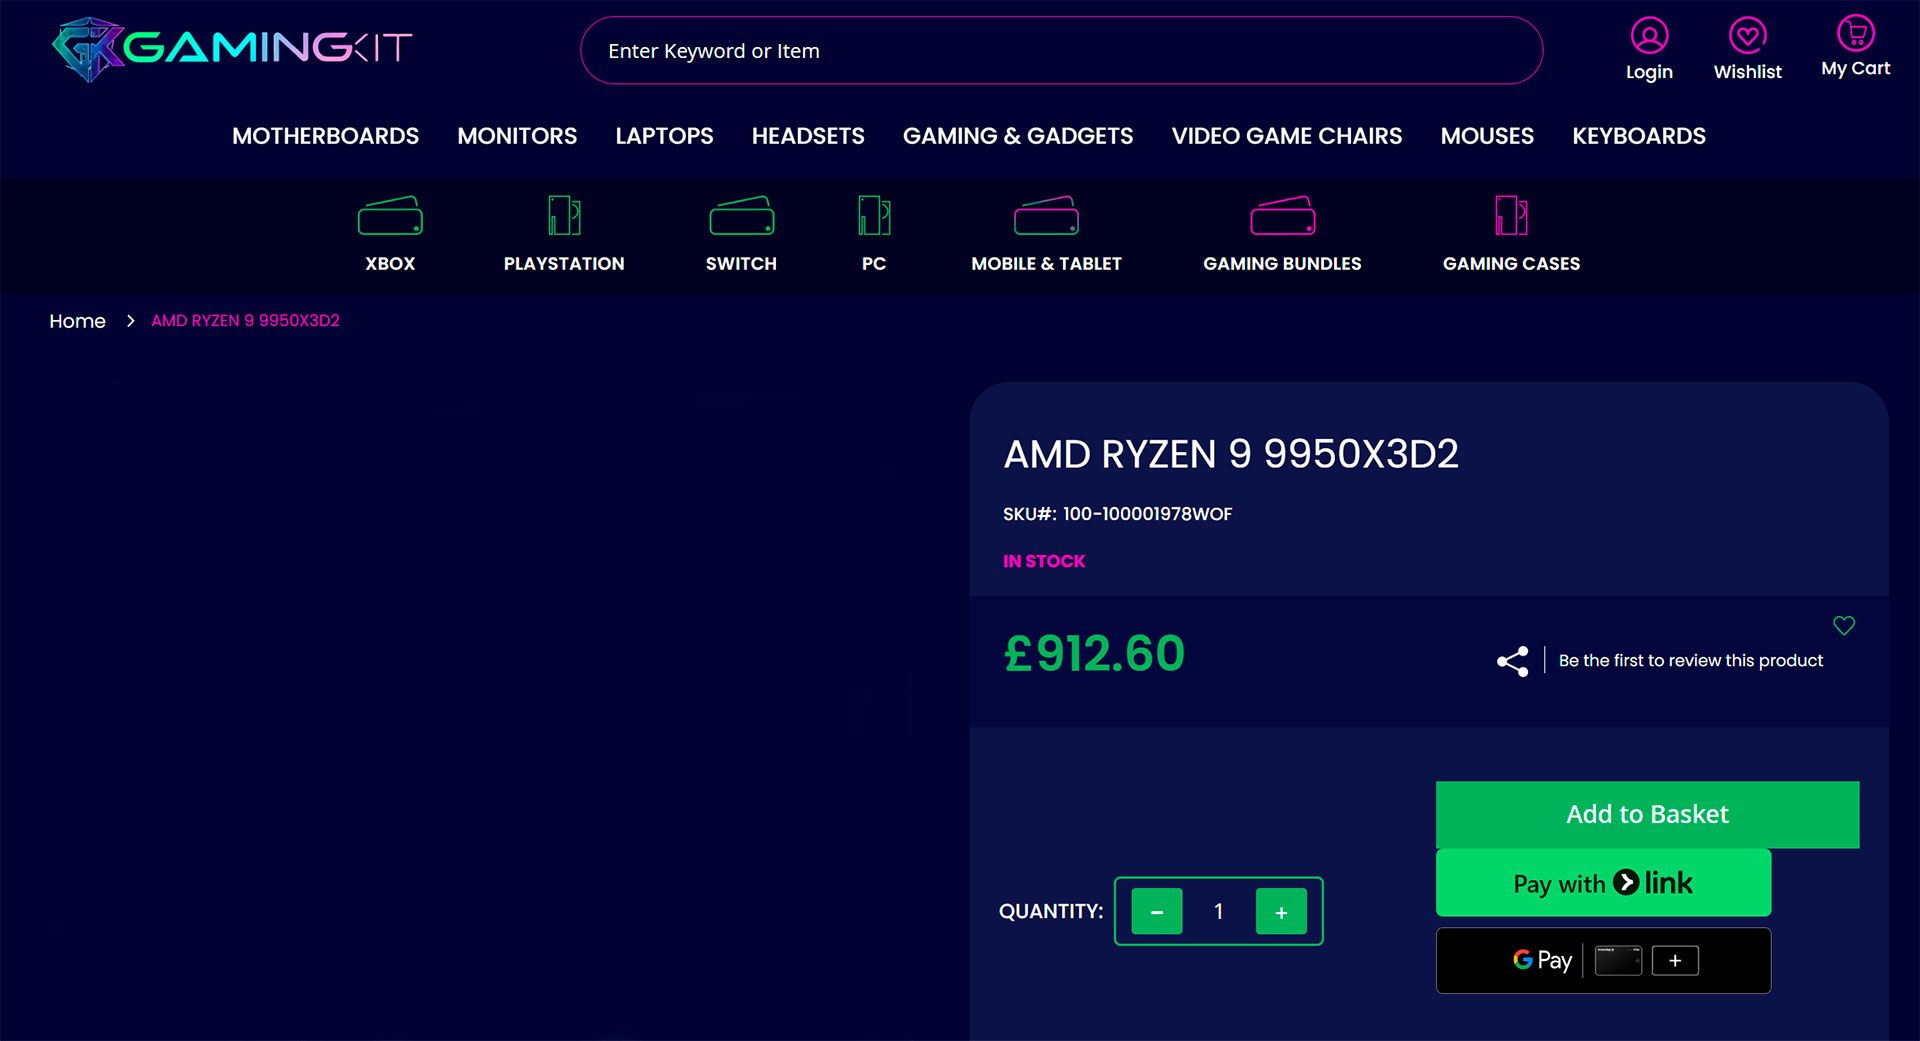1920x1041 pixels.
Task: Open the Wishlist heart icon in header
Action: [1747, 37]
